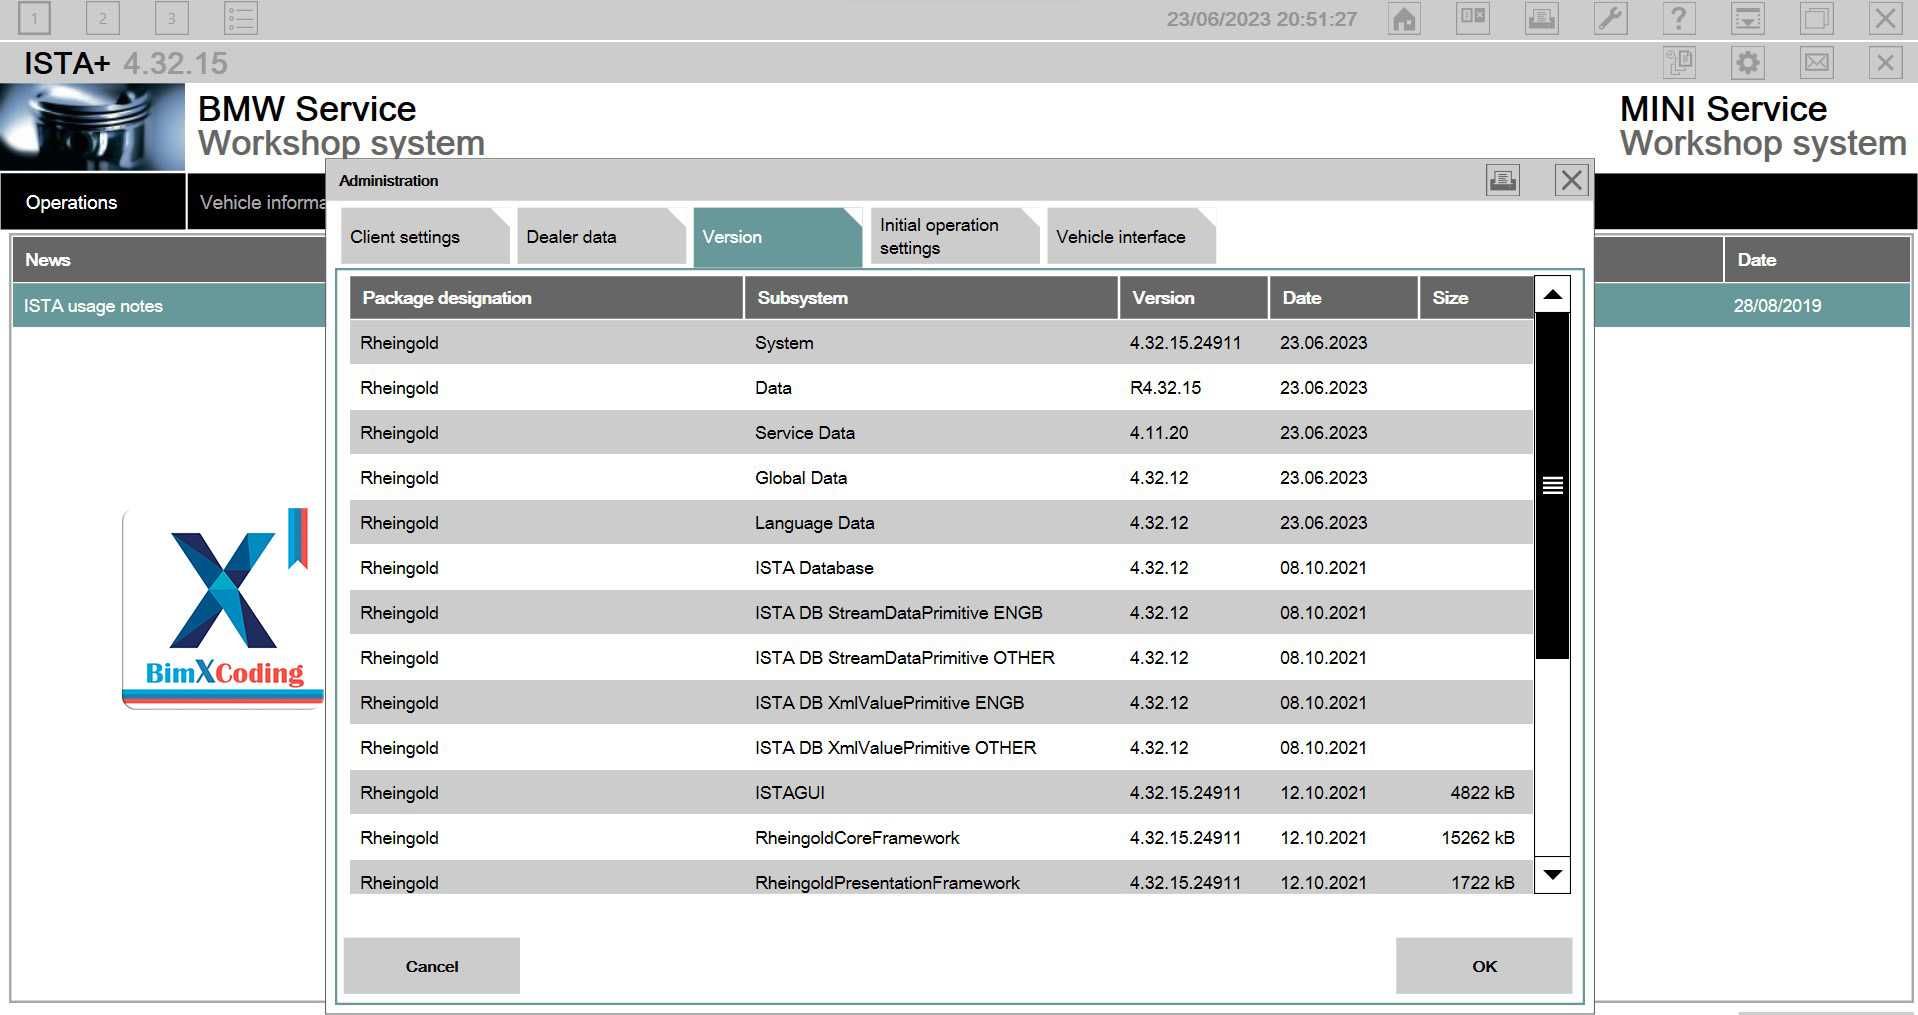Click the Vehicle information main tab
This screenshot has width=1918, height=1015.
pyautogui.click(x=257, y=202)
